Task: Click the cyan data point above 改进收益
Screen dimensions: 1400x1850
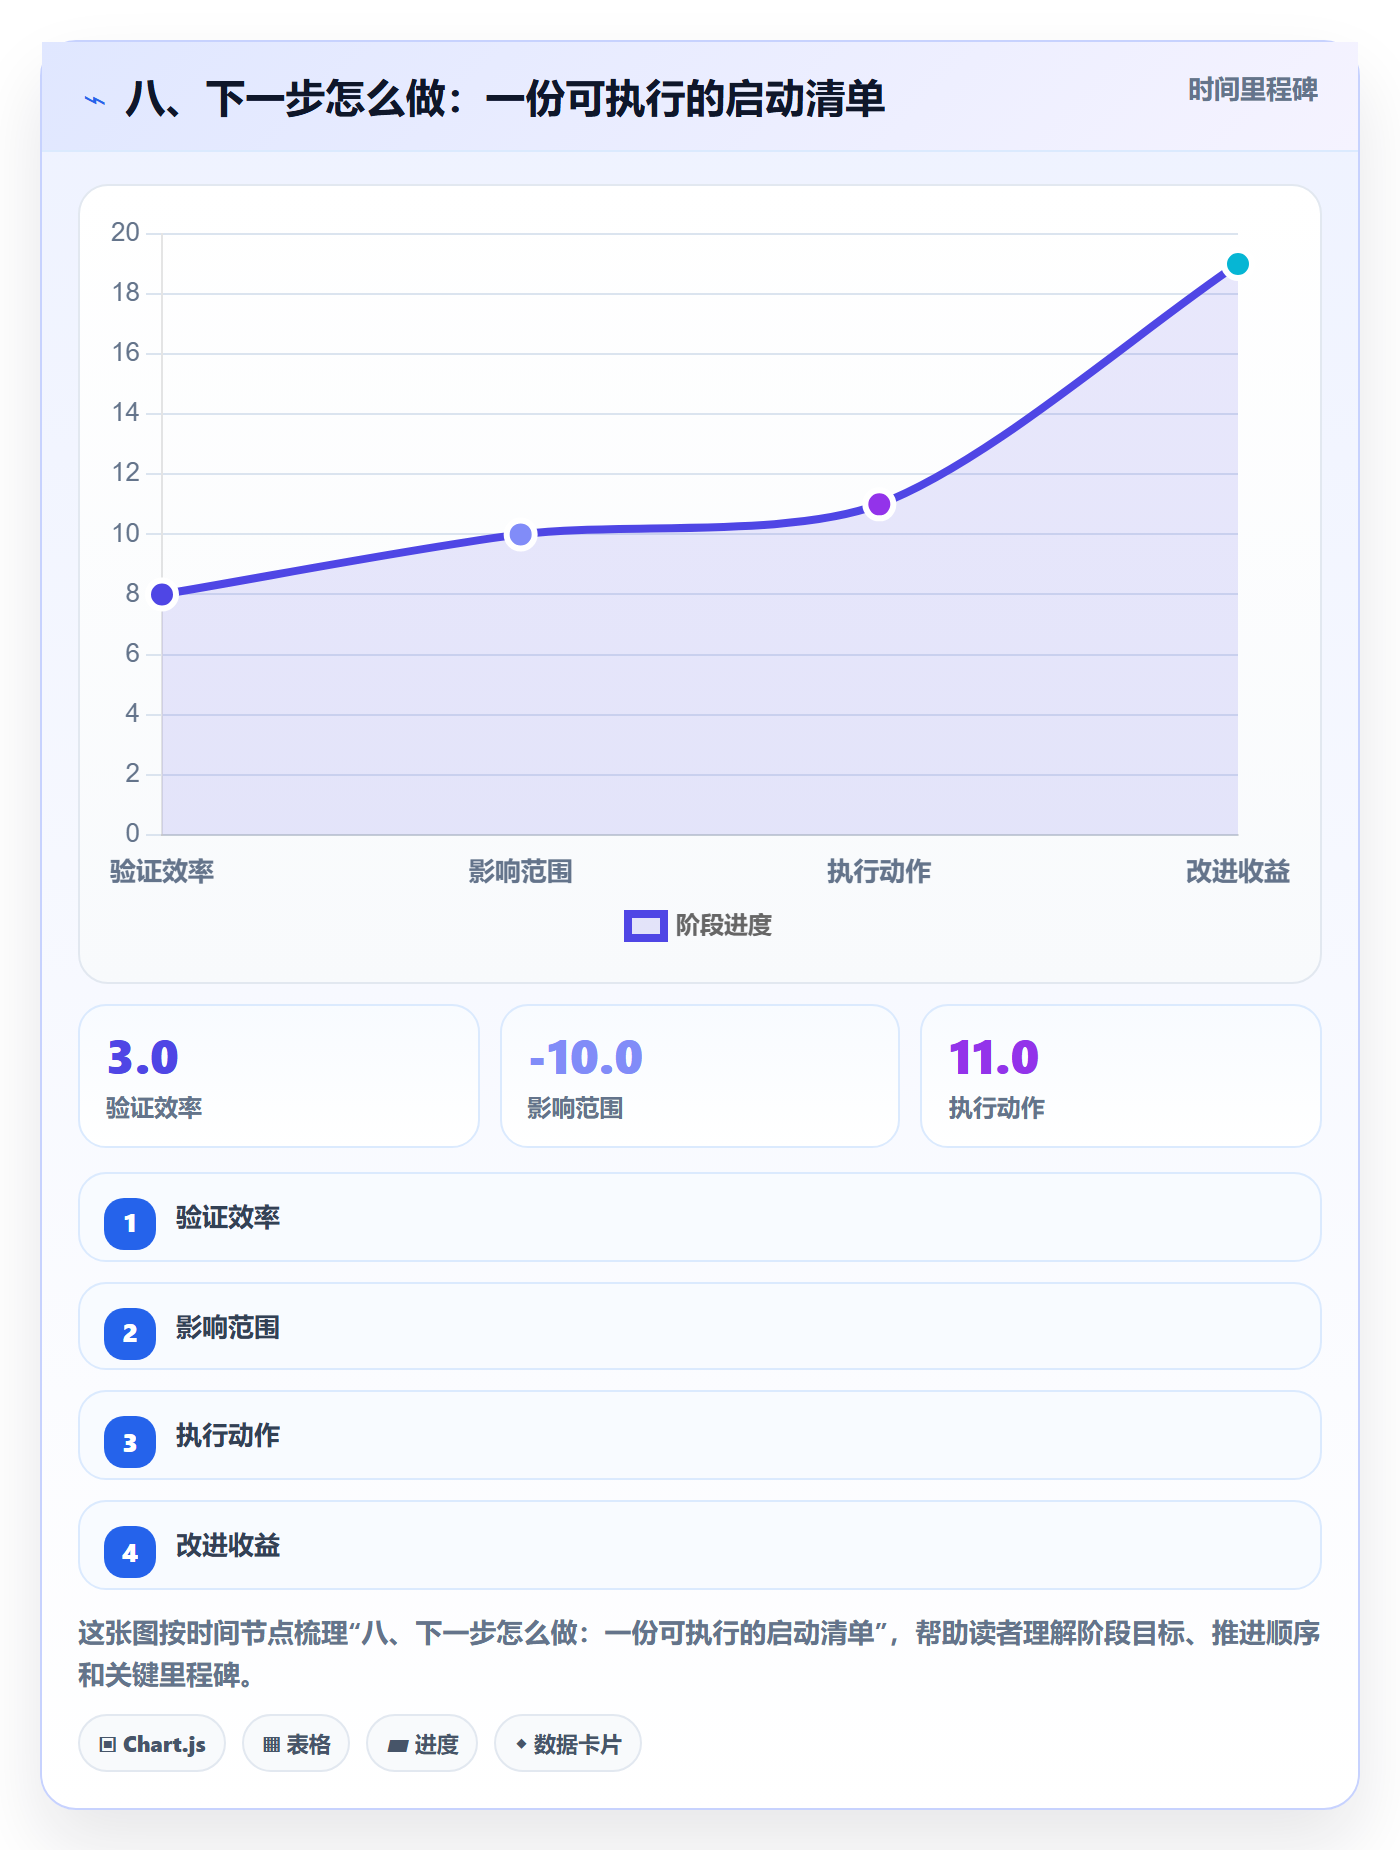Action: pos(1238,264)
